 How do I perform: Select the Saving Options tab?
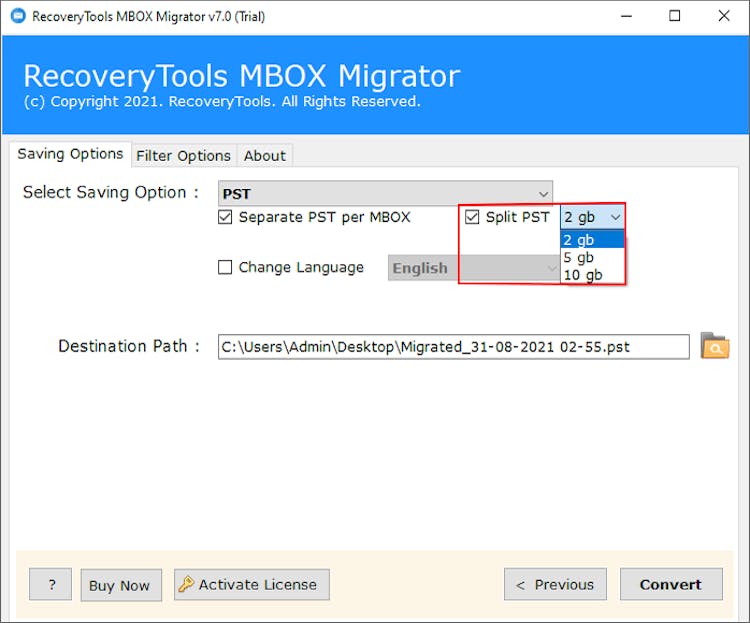click(x=70, y=154)
